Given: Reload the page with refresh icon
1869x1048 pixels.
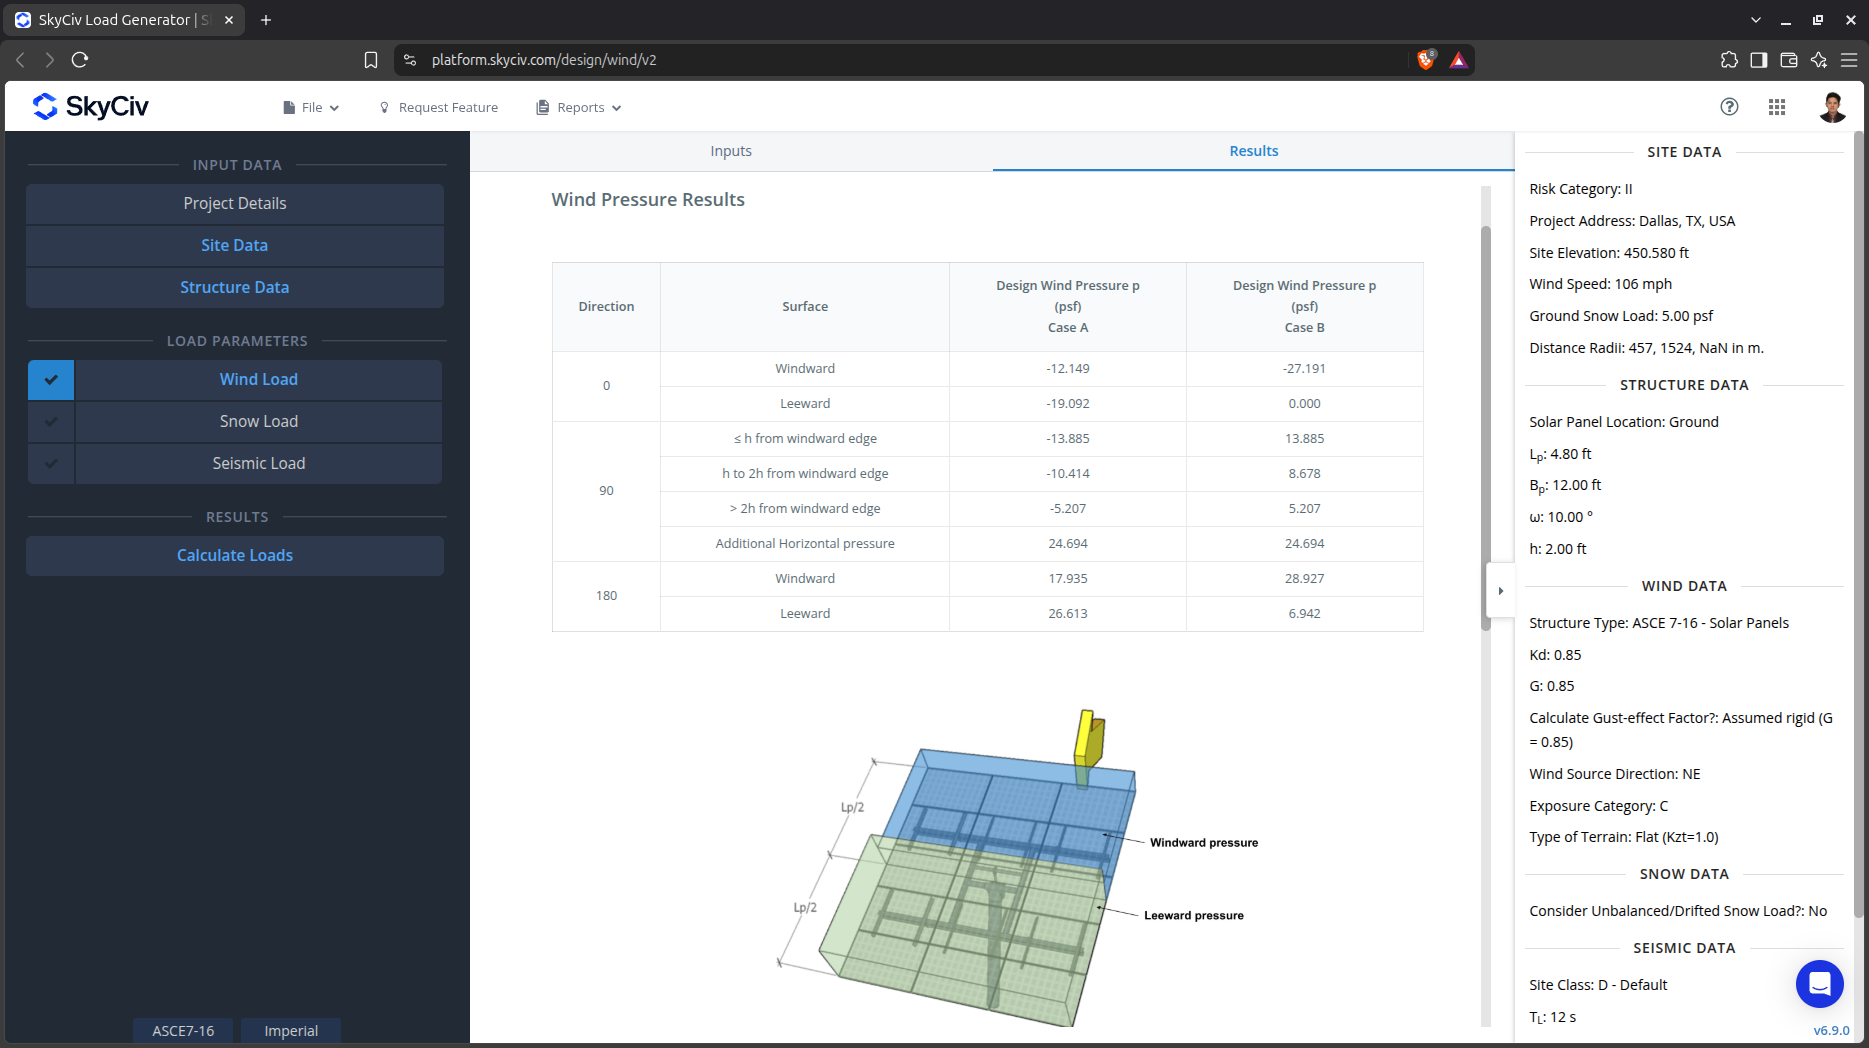Looking at the screenshot, I should point(80,60).
